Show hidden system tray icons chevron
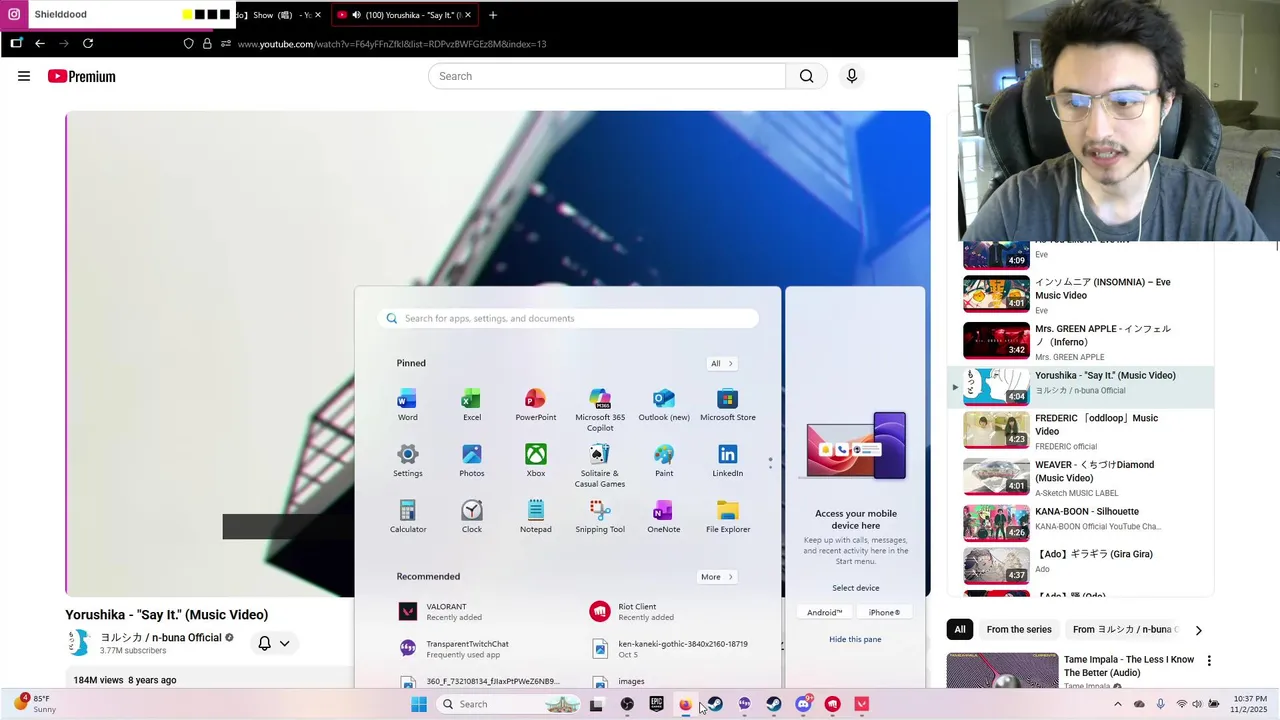This screenshot has height=720, width=1280. tap(1117, 704)
